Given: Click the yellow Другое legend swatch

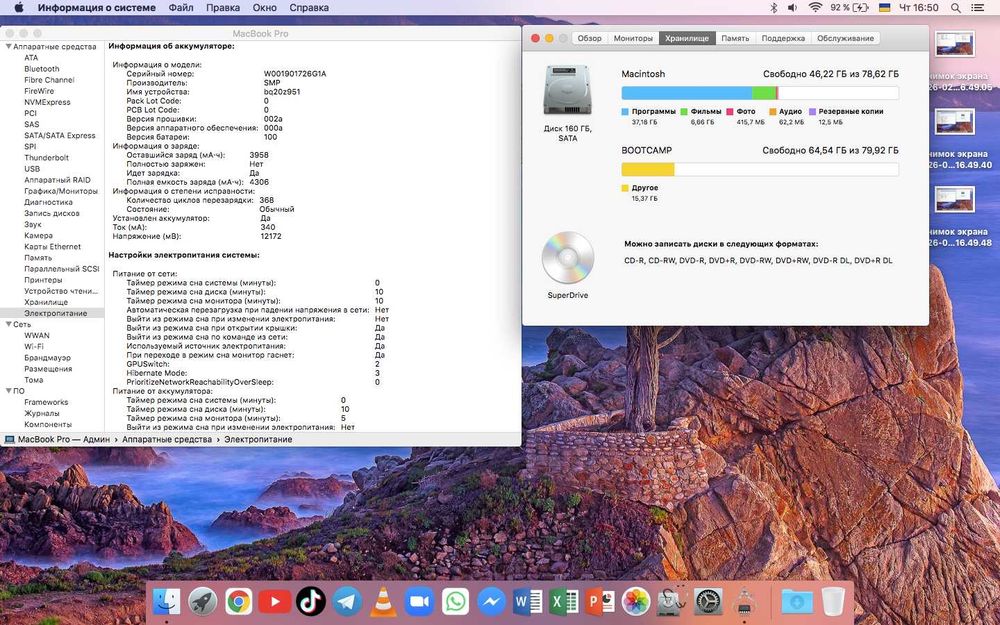Looking at the screenshot, I should [625, 188].
